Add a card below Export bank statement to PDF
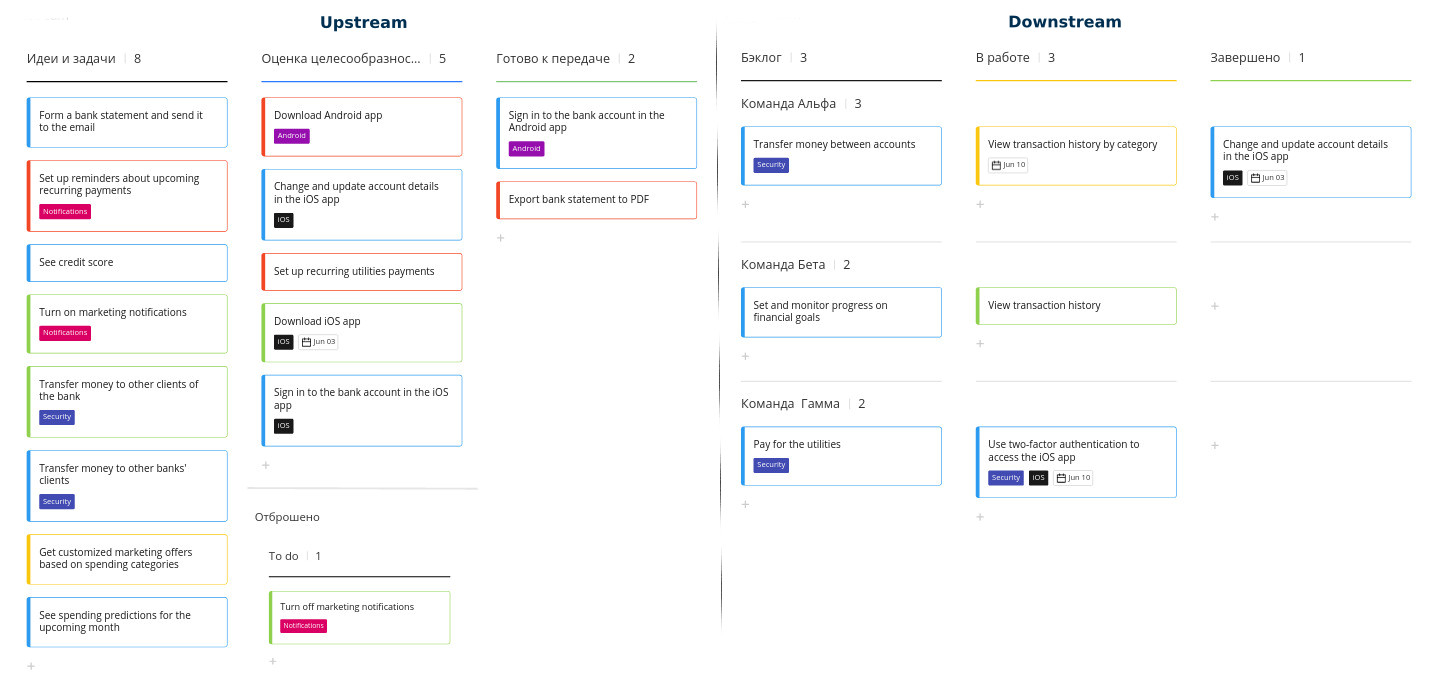Viewport: 1432px width, 698px height. tap(501, 238)
